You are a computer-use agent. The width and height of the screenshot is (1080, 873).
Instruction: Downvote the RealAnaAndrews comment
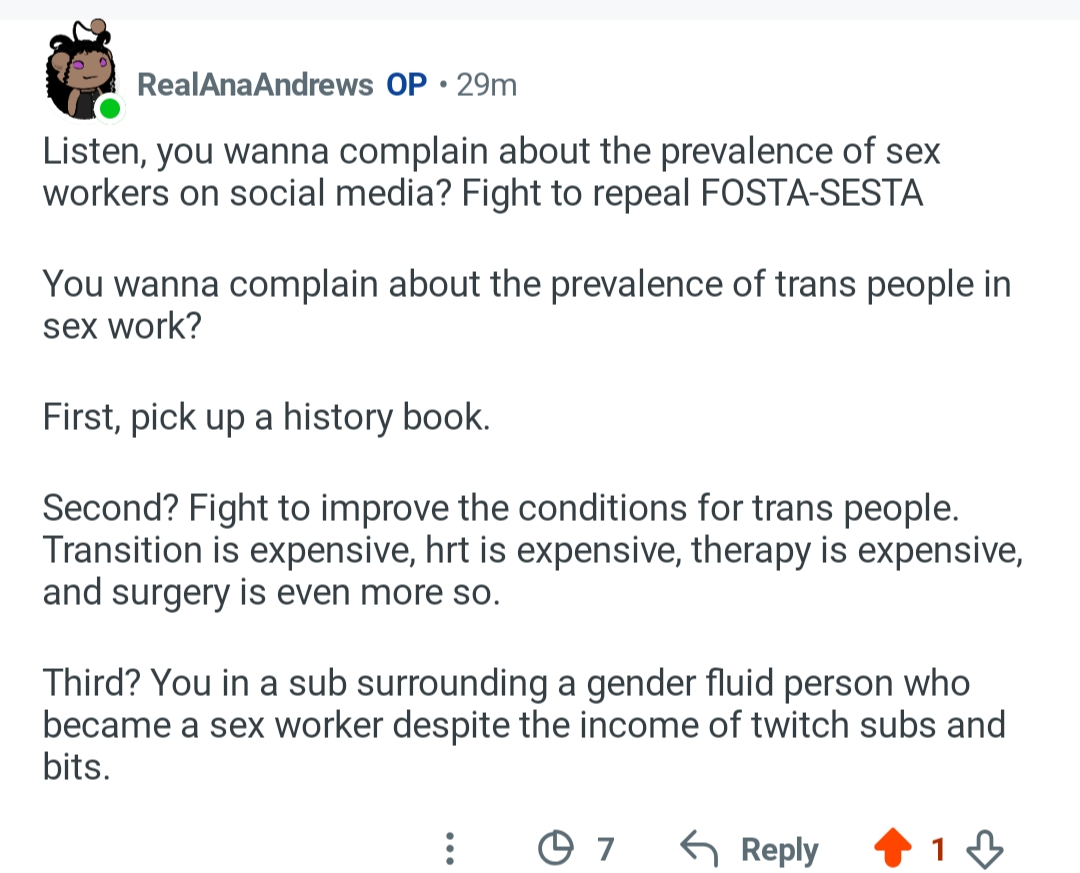click(986, 850)
